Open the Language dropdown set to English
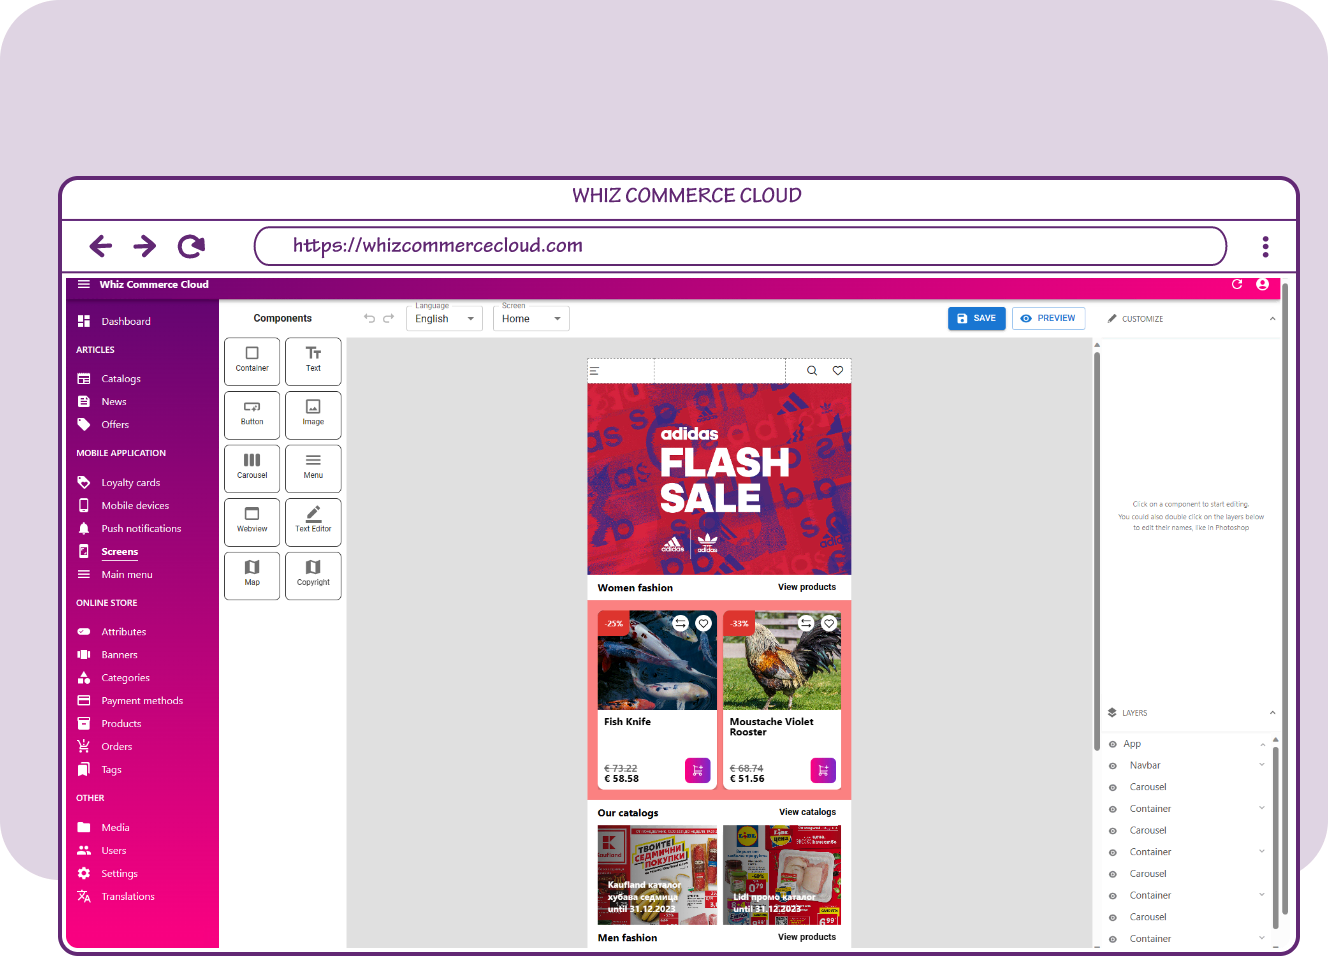Image resolution: width=1328 pixels, height=956 pixels. click(445, 319)
